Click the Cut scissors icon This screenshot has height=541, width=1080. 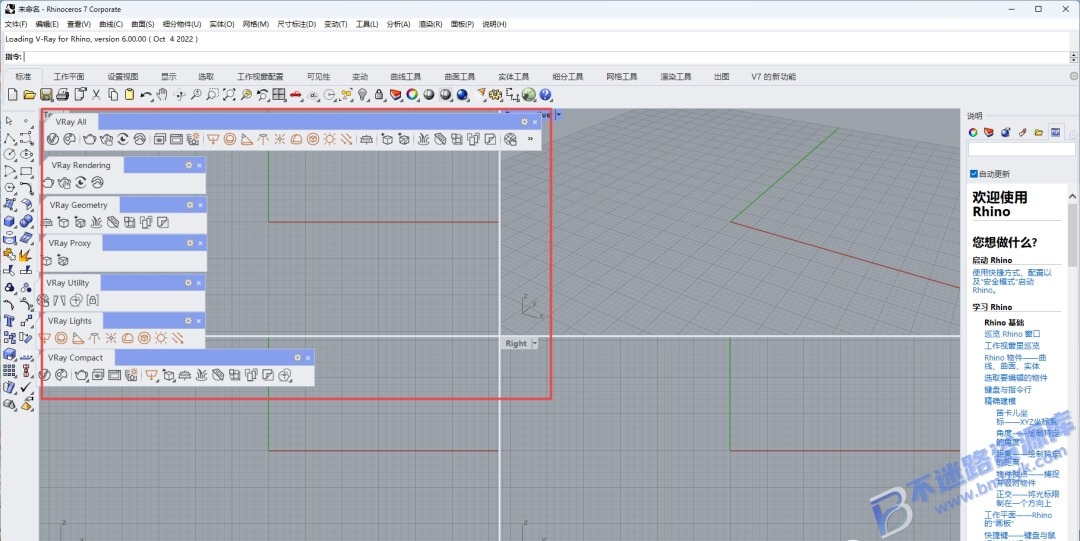[96, 94]
